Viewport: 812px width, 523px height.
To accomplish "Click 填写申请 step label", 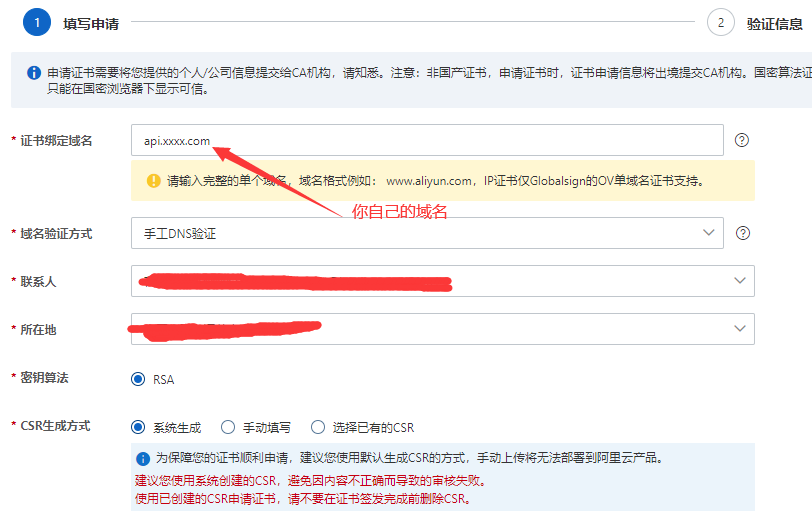I will click(x=91, y=24).
